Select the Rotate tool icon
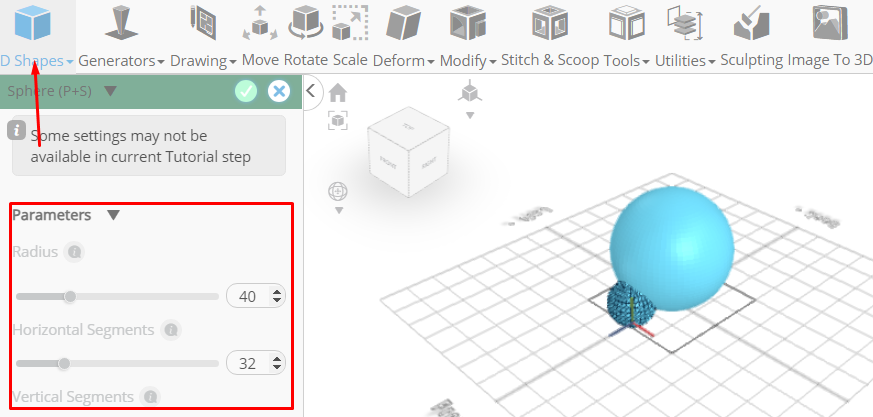This screenshot has width=873, height=417. tap(306, 22)
